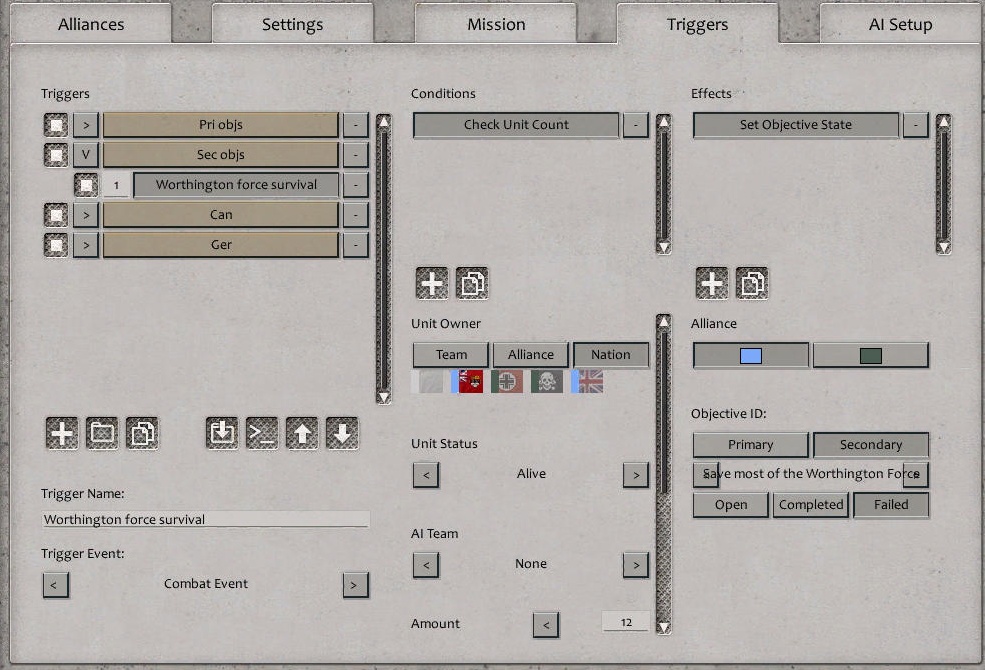Enable the checkbox next to the Can trigger

(x=57, y=214)
